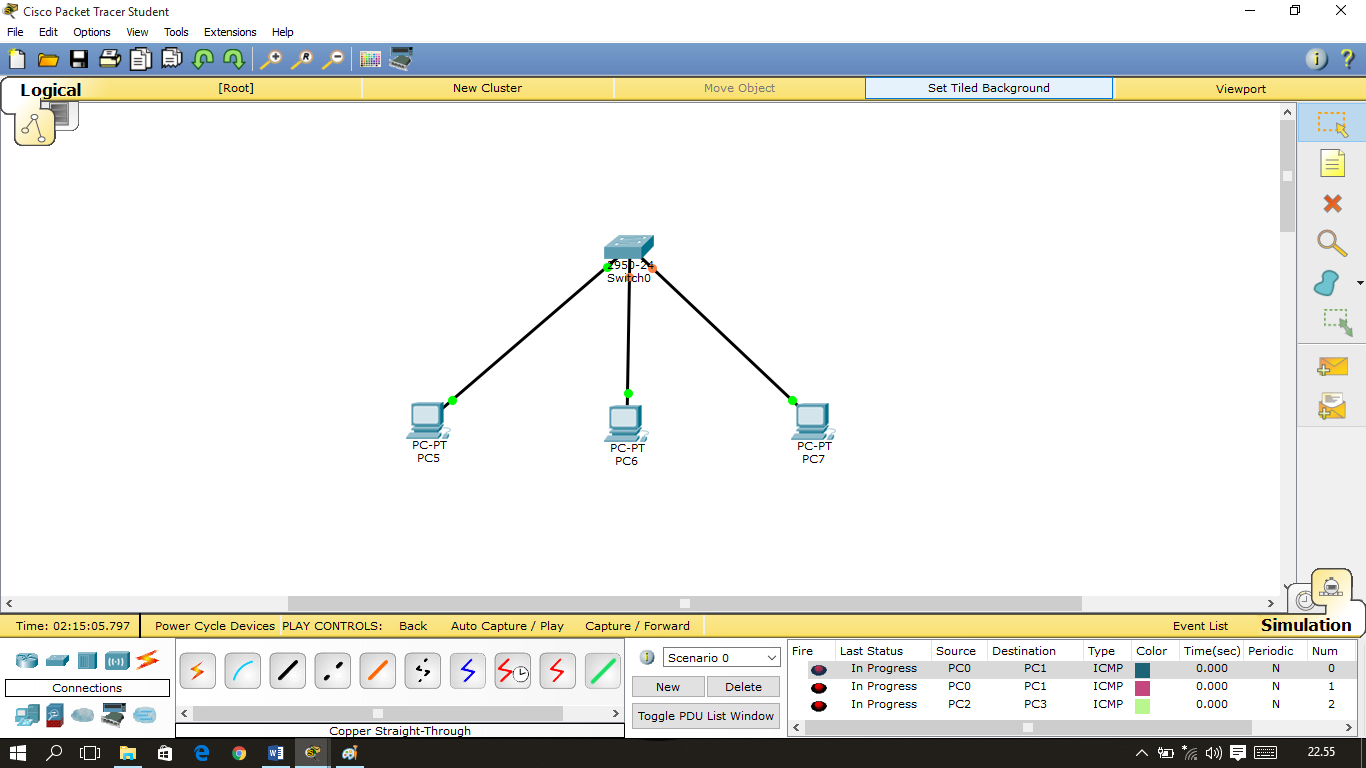Switch to the Logical workspace tab

50,89
